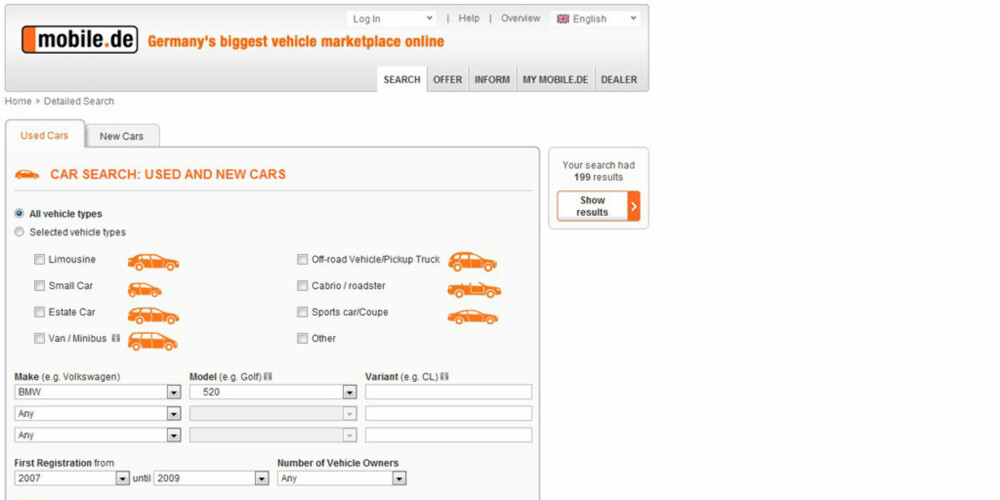Click the Small Car icon
This screenshot has width=1000, height=500.
click(x=144, y=290)
